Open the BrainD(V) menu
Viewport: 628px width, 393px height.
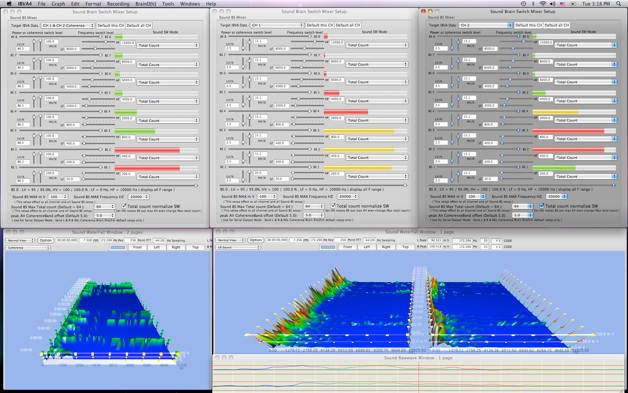tap(146, 4)
